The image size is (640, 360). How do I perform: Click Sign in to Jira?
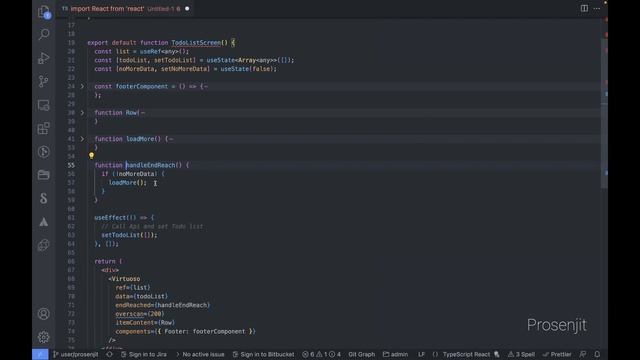144,354
